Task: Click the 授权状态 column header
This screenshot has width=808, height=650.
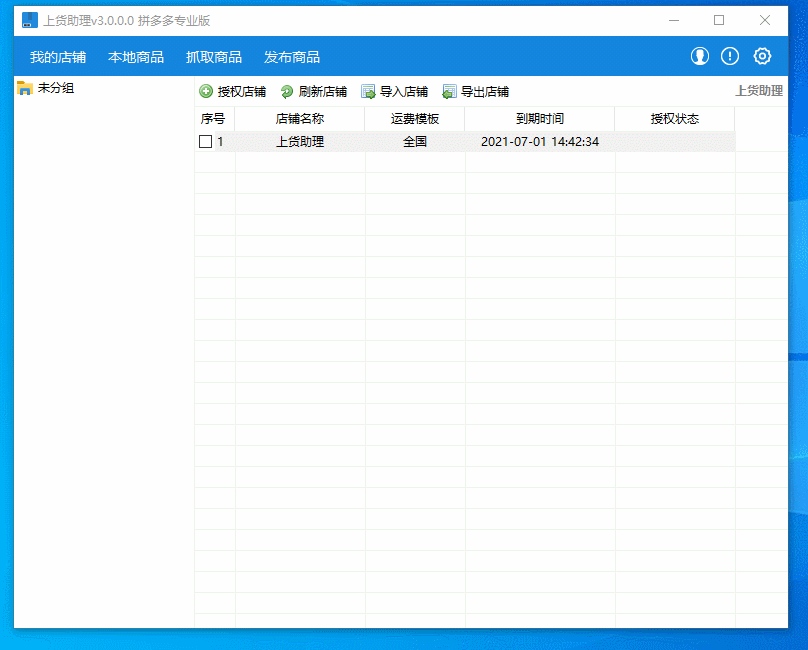Action: pyautogui.click(x=675, y=119)
